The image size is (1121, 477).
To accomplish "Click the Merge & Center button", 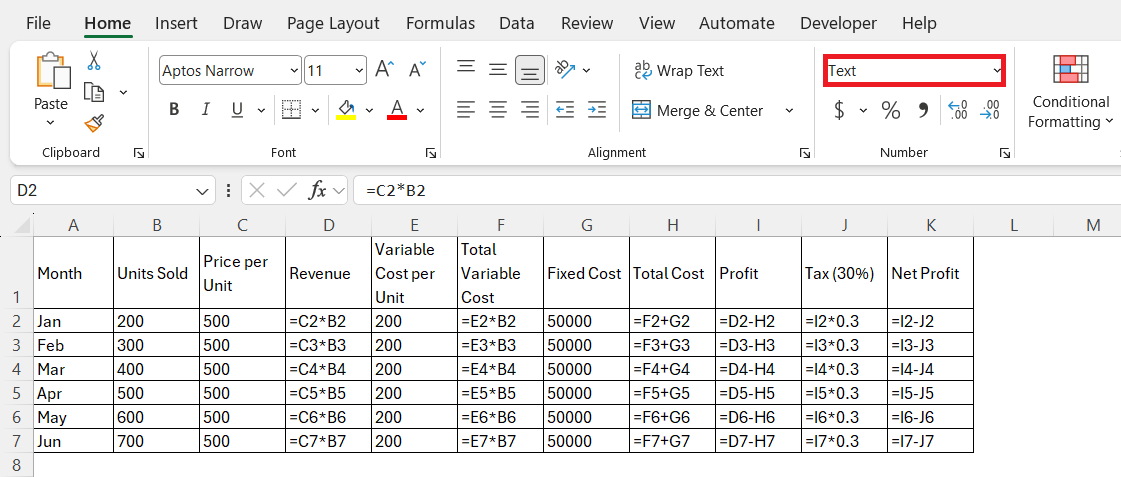I will pos(698,111).
